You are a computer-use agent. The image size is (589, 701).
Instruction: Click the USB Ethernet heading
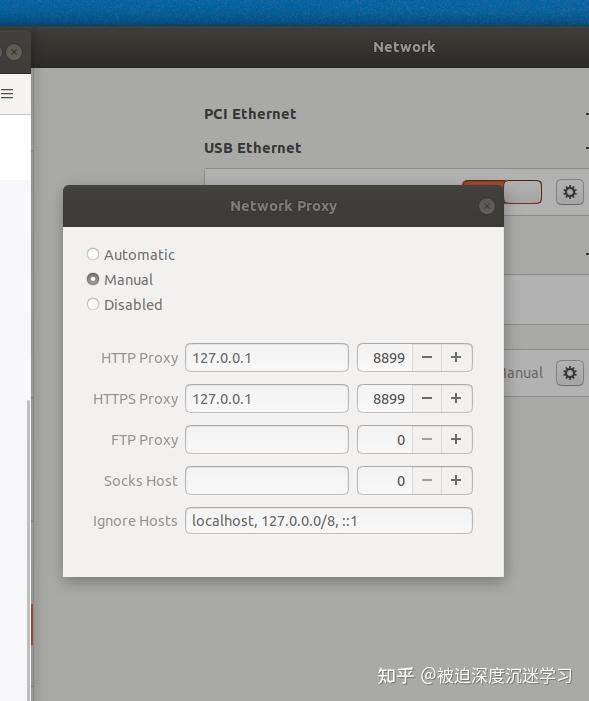[x=253, y=148]
